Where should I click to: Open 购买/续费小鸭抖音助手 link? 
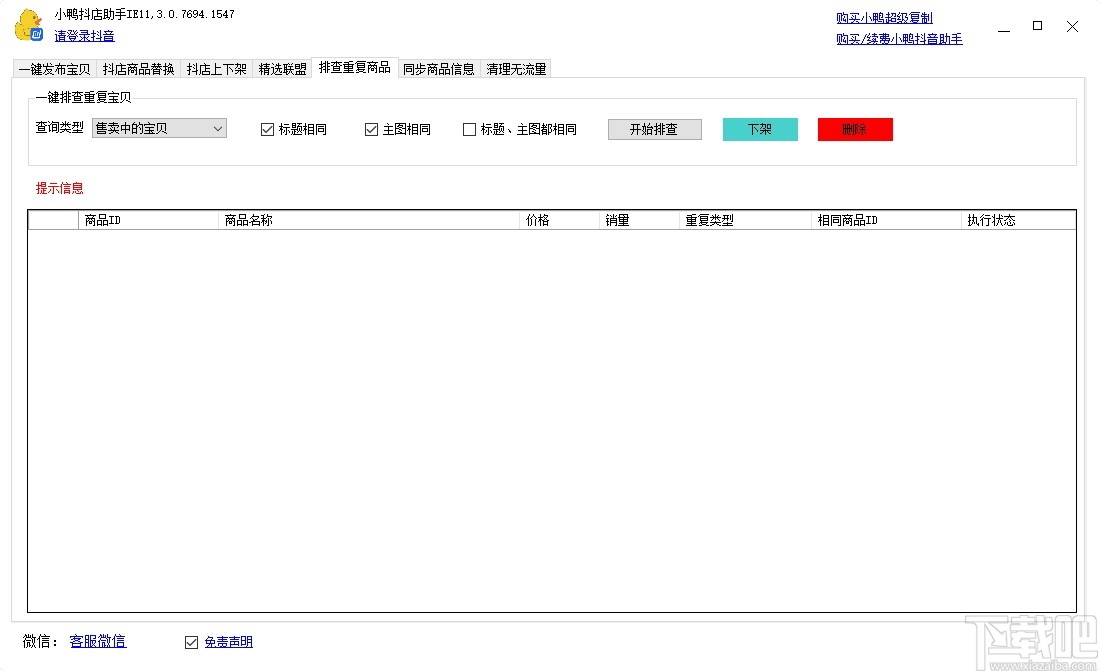coord(899,39)
